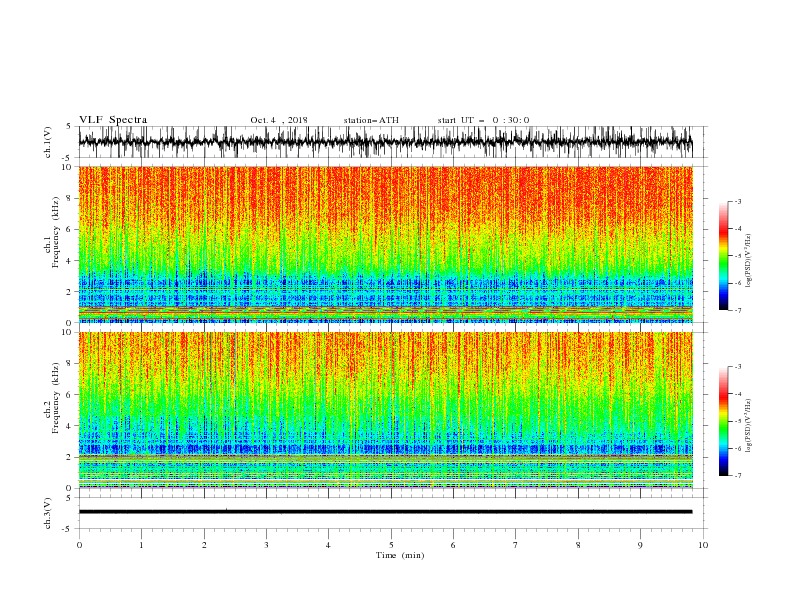Click time axis tick label "0"
This screenshot has height=612, width=792.
point(79,545)
